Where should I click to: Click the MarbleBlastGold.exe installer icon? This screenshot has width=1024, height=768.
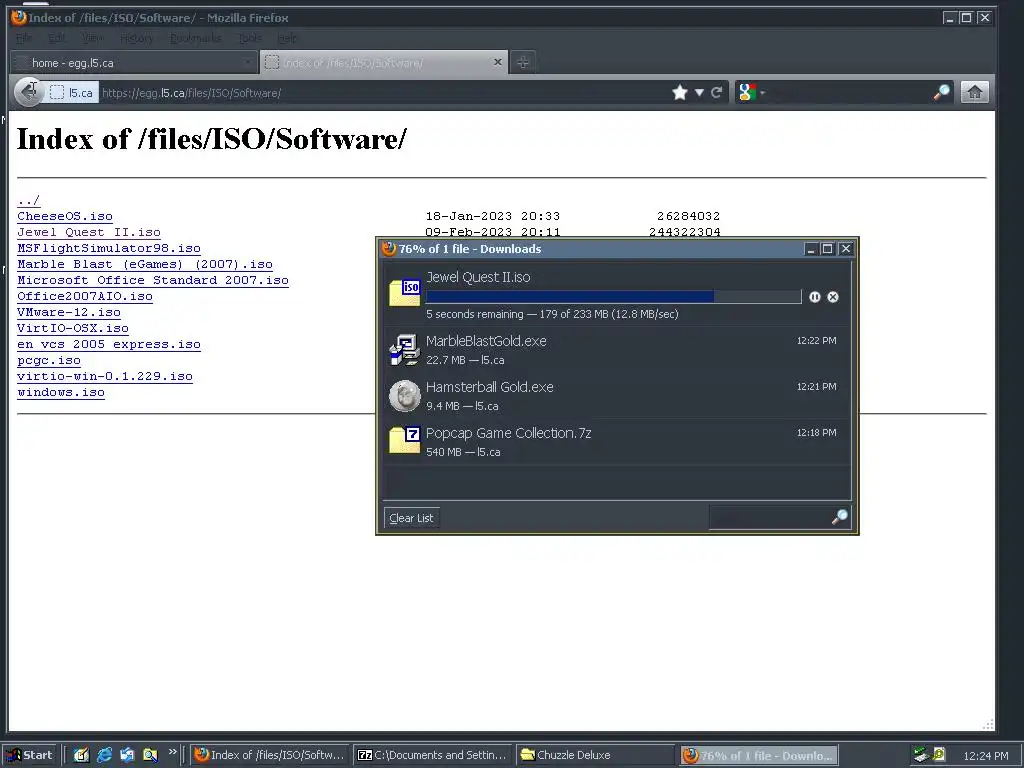pos(404,349)
